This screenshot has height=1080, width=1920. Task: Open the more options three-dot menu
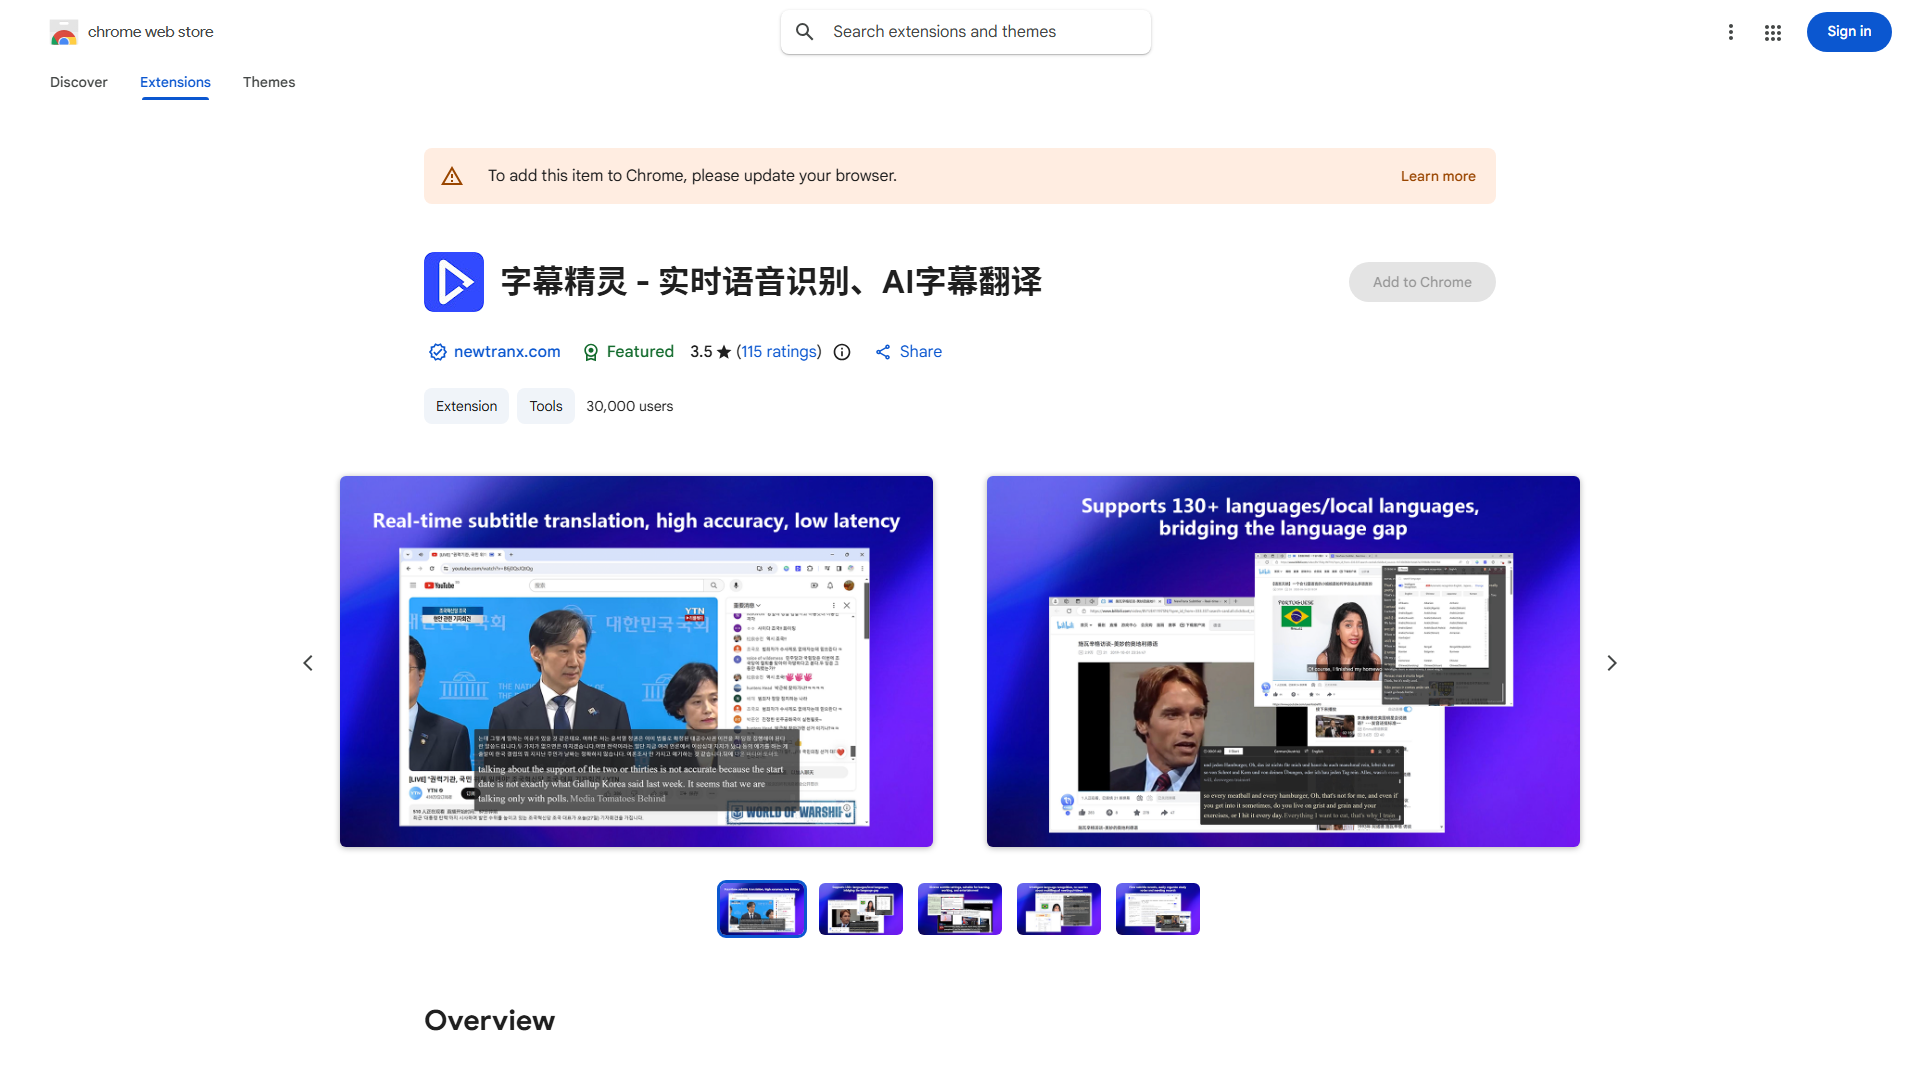(x=1731, y=32)
